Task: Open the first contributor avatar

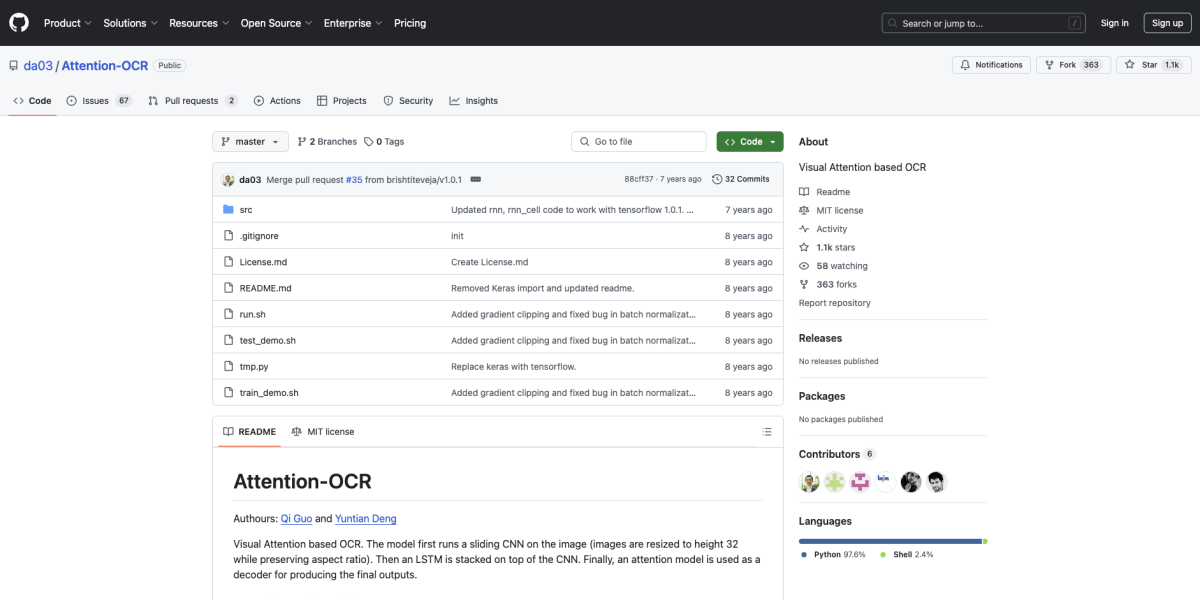Action: click(810, 482)
